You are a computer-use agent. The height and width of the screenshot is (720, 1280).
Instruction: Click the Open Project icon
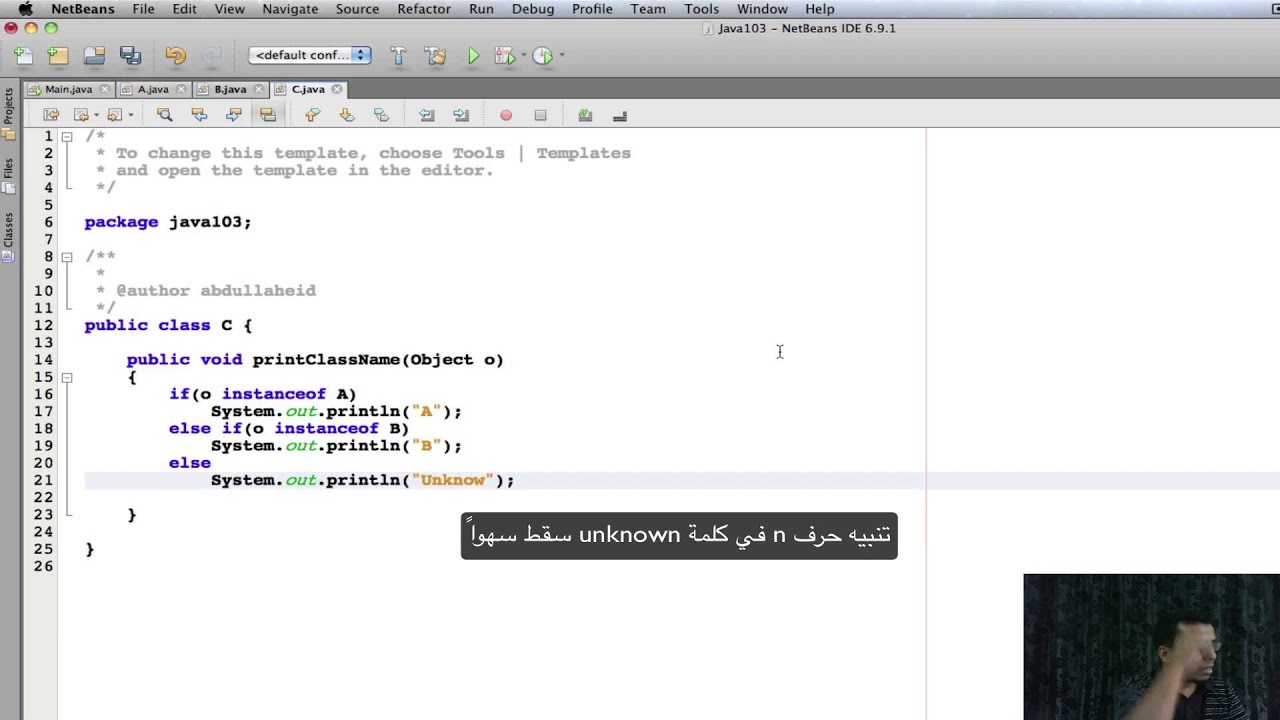point(94,56)
